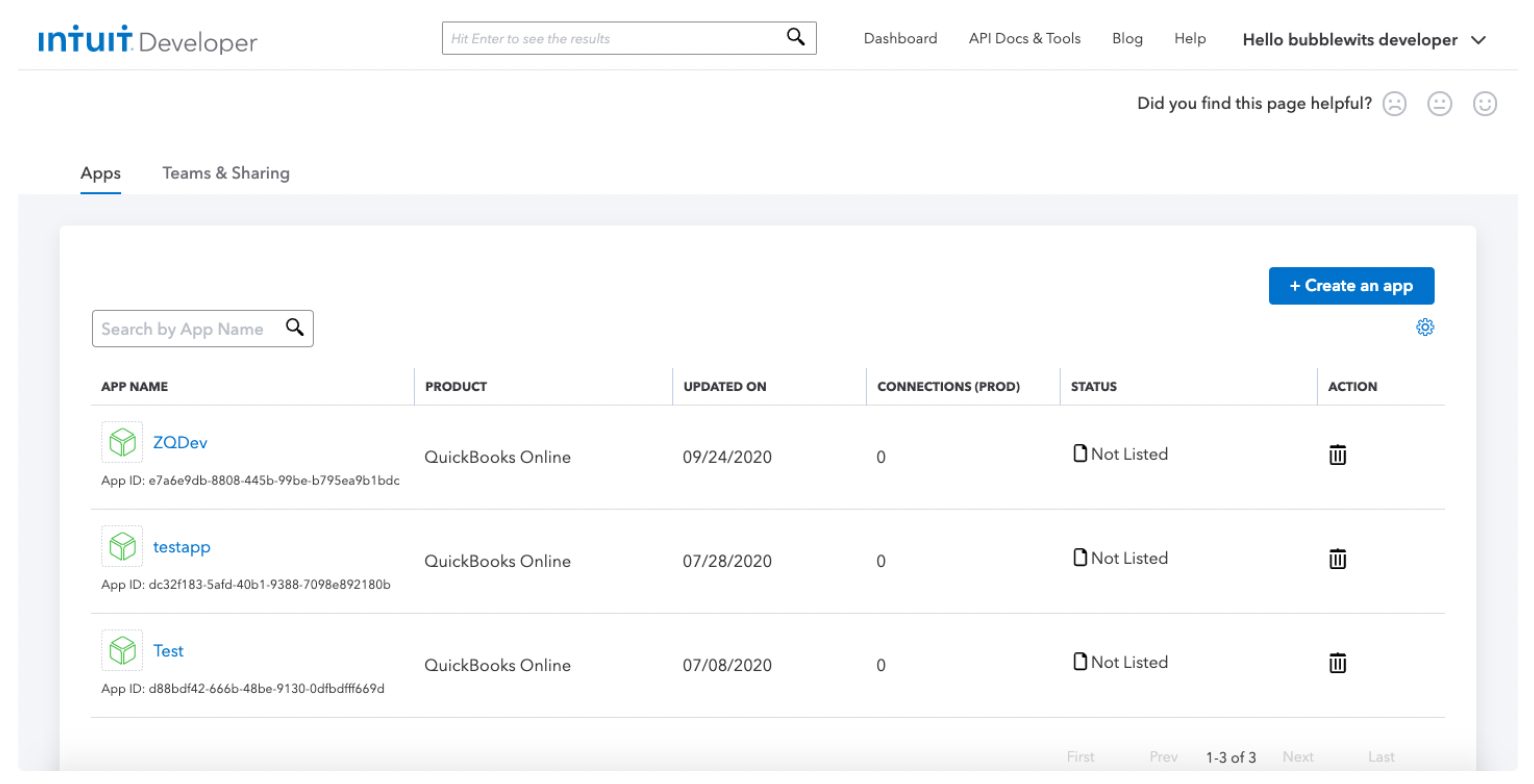This screenshot has width=1534, height=784.
Task: Click the connections count 0 in the testapp row
Action: 881,561
